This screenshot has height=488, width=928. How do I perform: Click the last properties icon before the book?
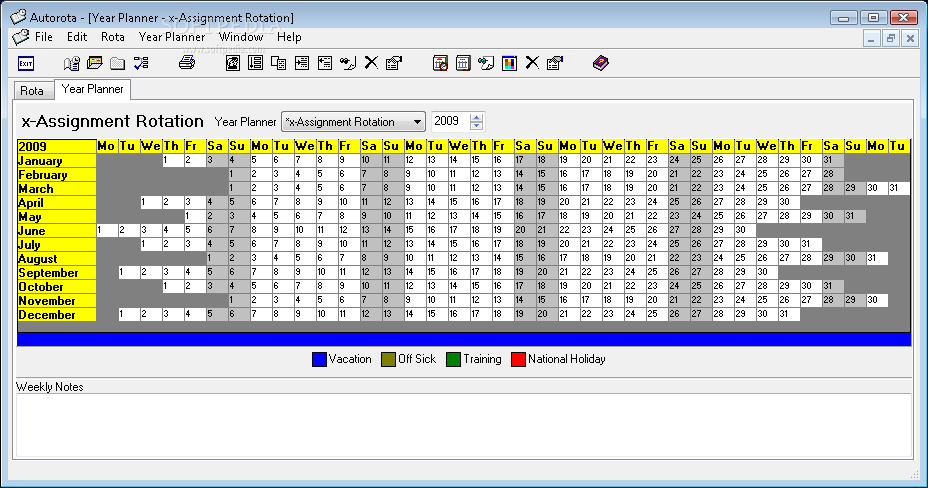pyautogui.click(x=555, y=63)
